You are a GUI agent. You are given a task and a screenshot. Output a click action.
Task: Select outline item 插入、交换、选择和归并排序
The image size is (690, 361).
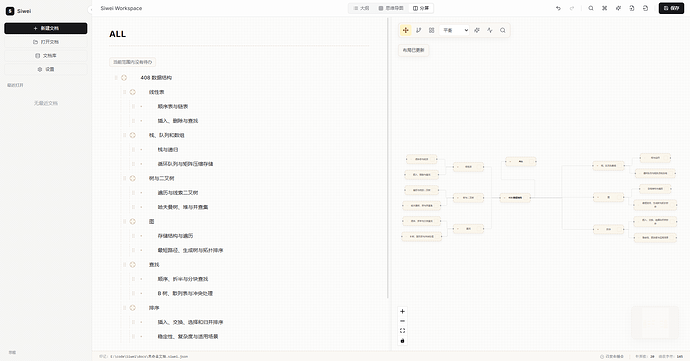click(190, 322)
